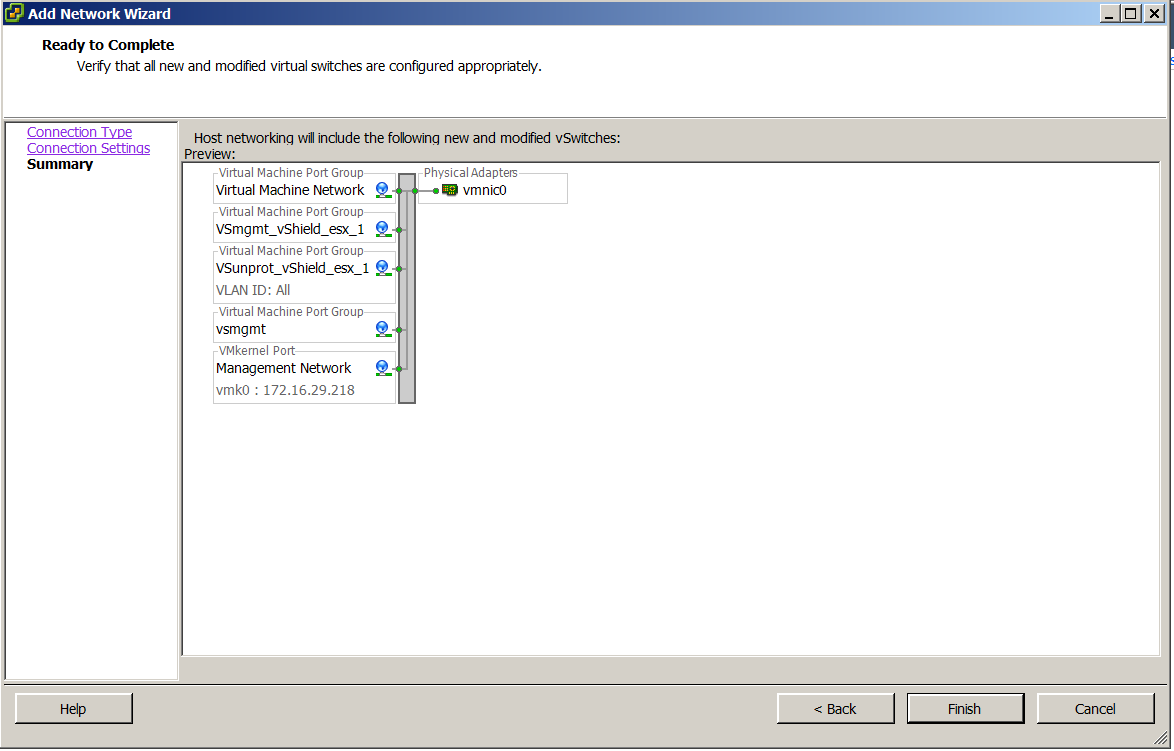
Task: Click the vmnic0 network adapter icon
Action: coord(450,190)
